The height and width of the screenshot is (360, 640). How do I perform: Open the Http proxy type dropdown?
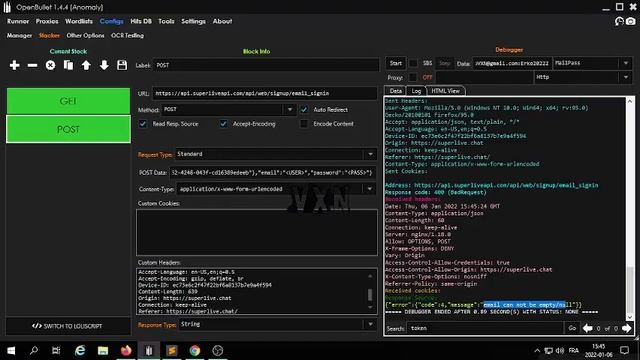pos(626,77)
